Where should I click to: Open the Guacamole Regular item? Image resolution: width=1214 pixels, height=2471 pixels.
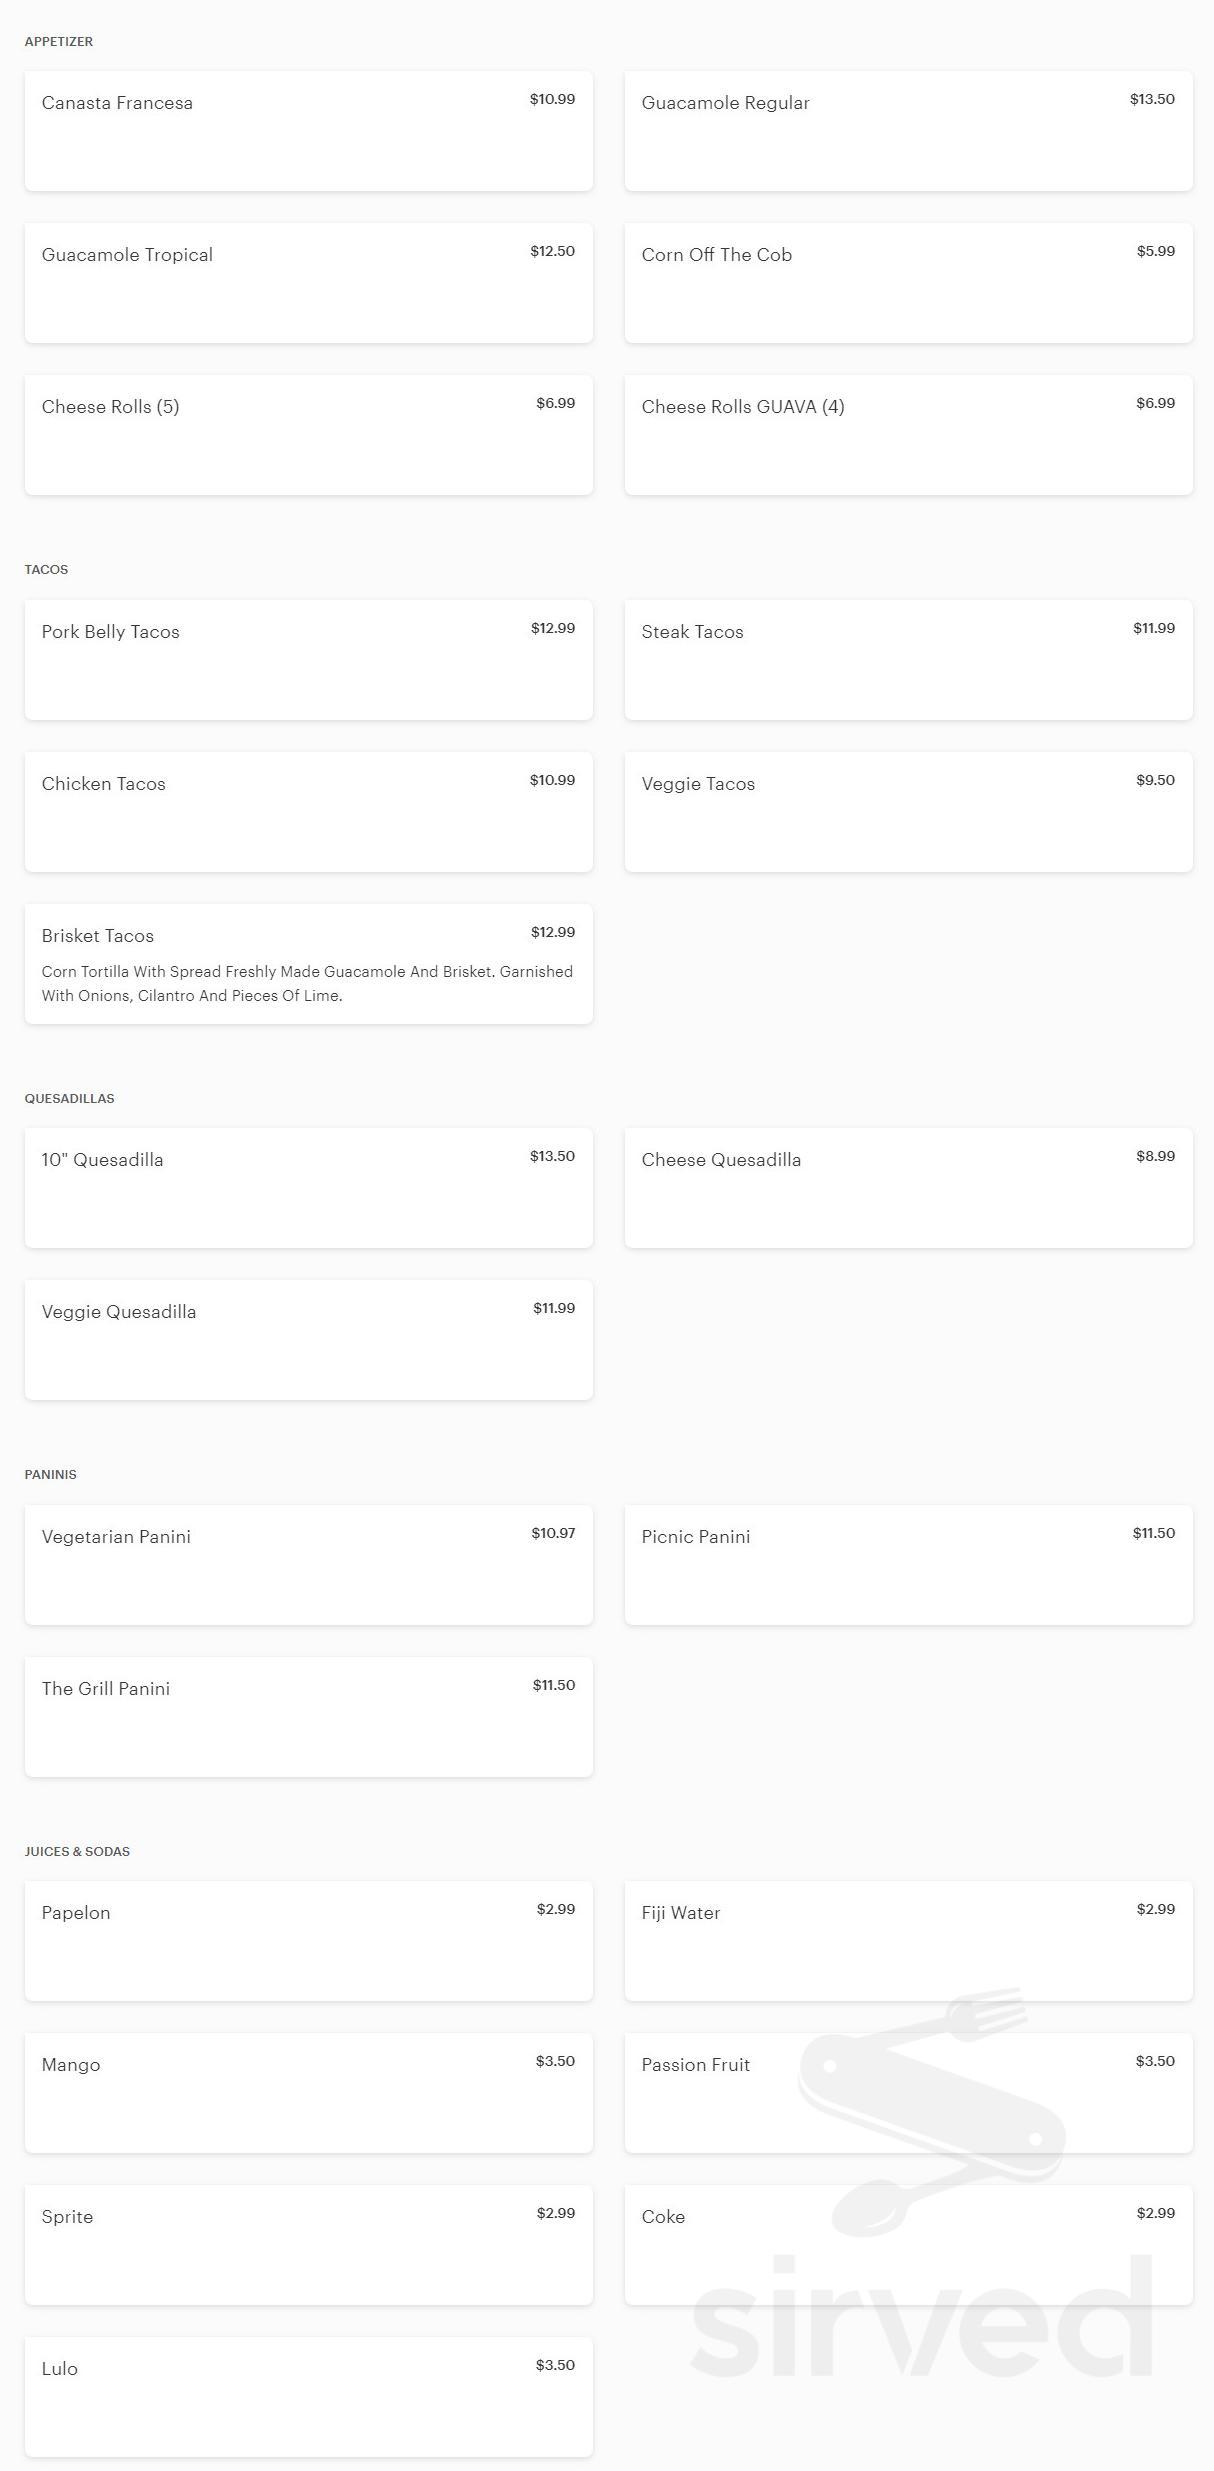coord(908,131)
